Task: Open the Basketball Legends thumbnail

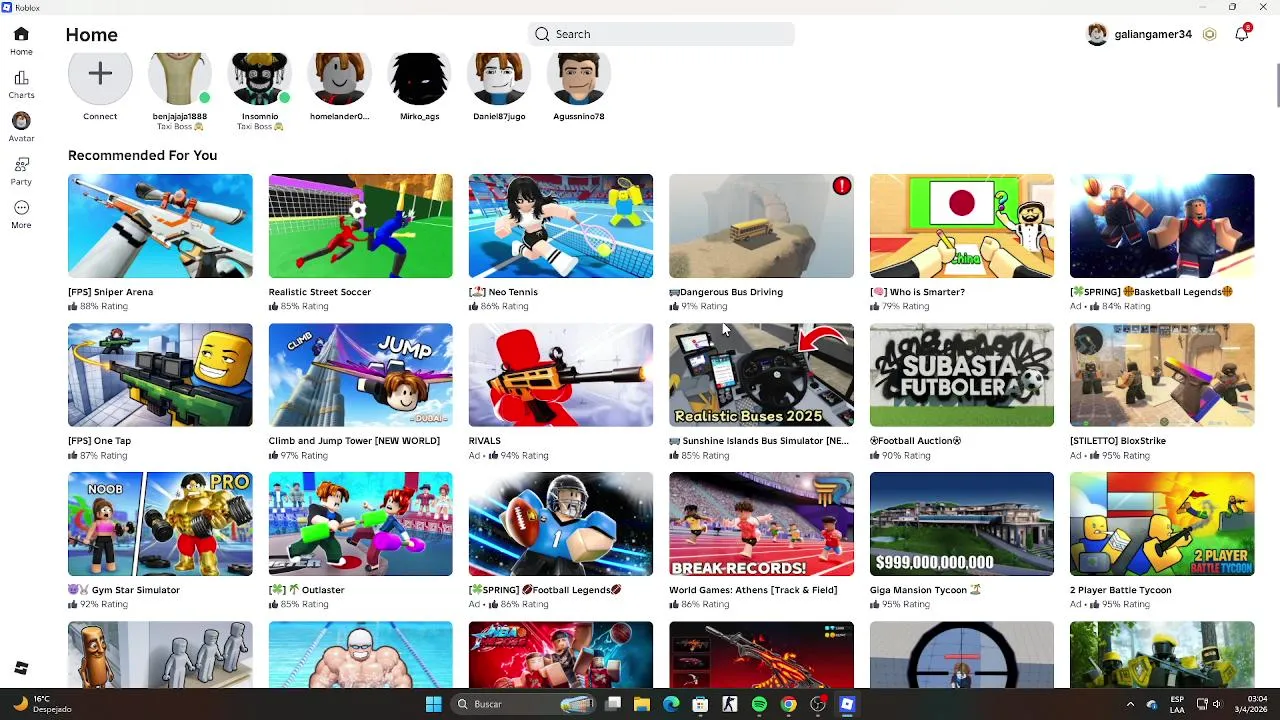Action: pyautogui.click(x=1162, y=226)
